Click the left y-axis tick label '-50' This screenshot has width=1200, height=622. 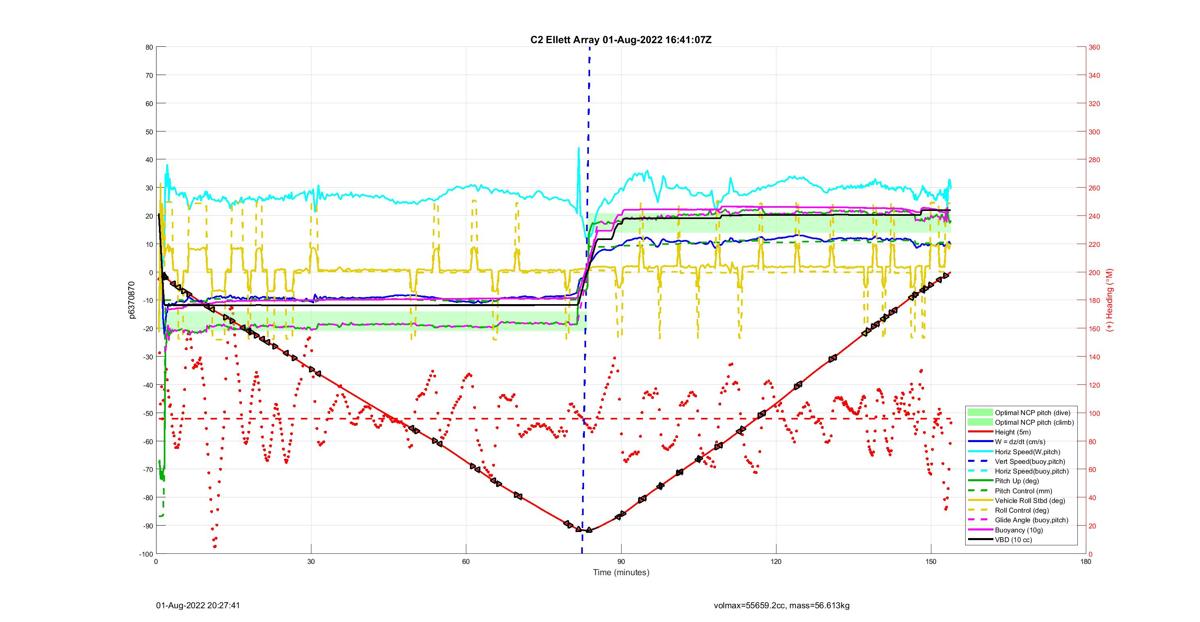(x=146, y=413)
